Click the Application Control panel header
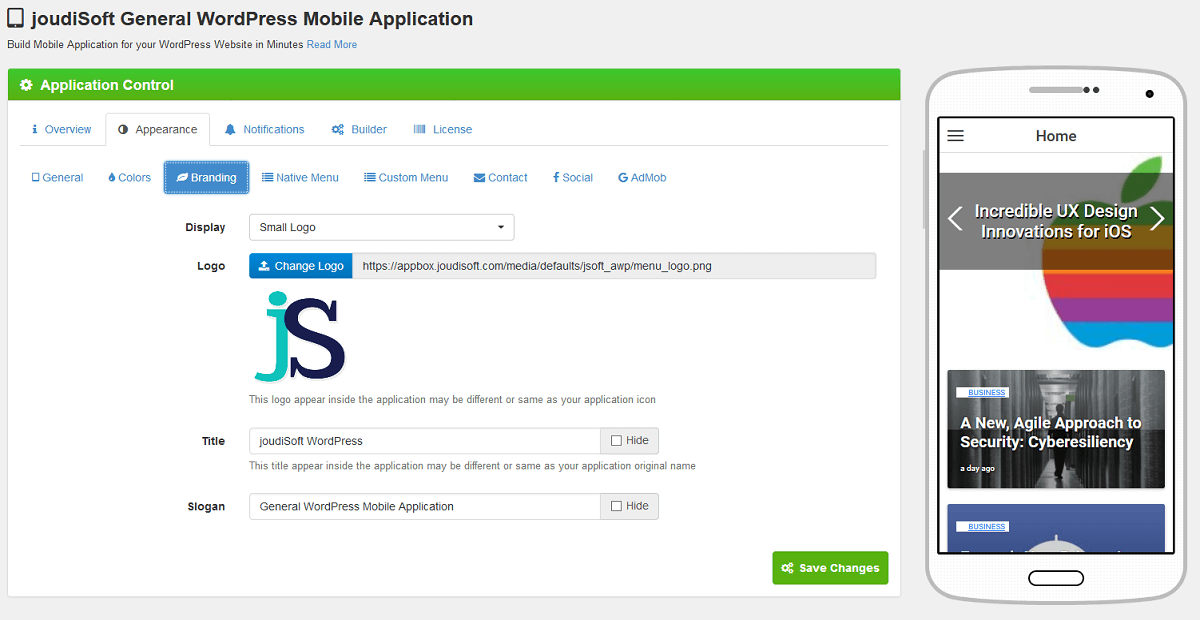The height and width of the screenshot is (620, 1200). click(454, 85)
